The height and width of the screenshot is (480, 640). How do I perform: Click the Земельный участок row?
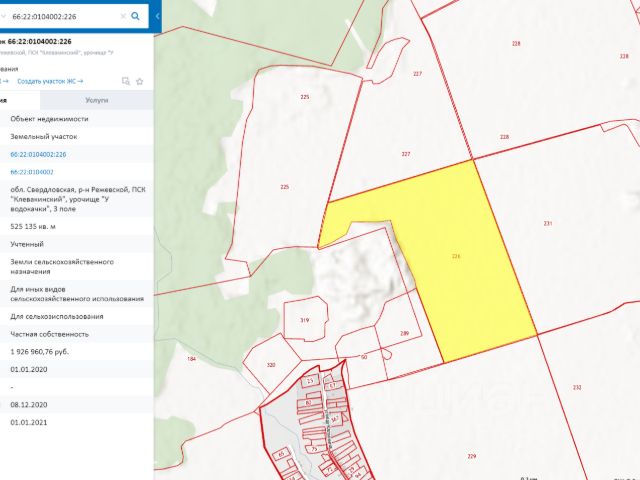(x=44, y=136)
